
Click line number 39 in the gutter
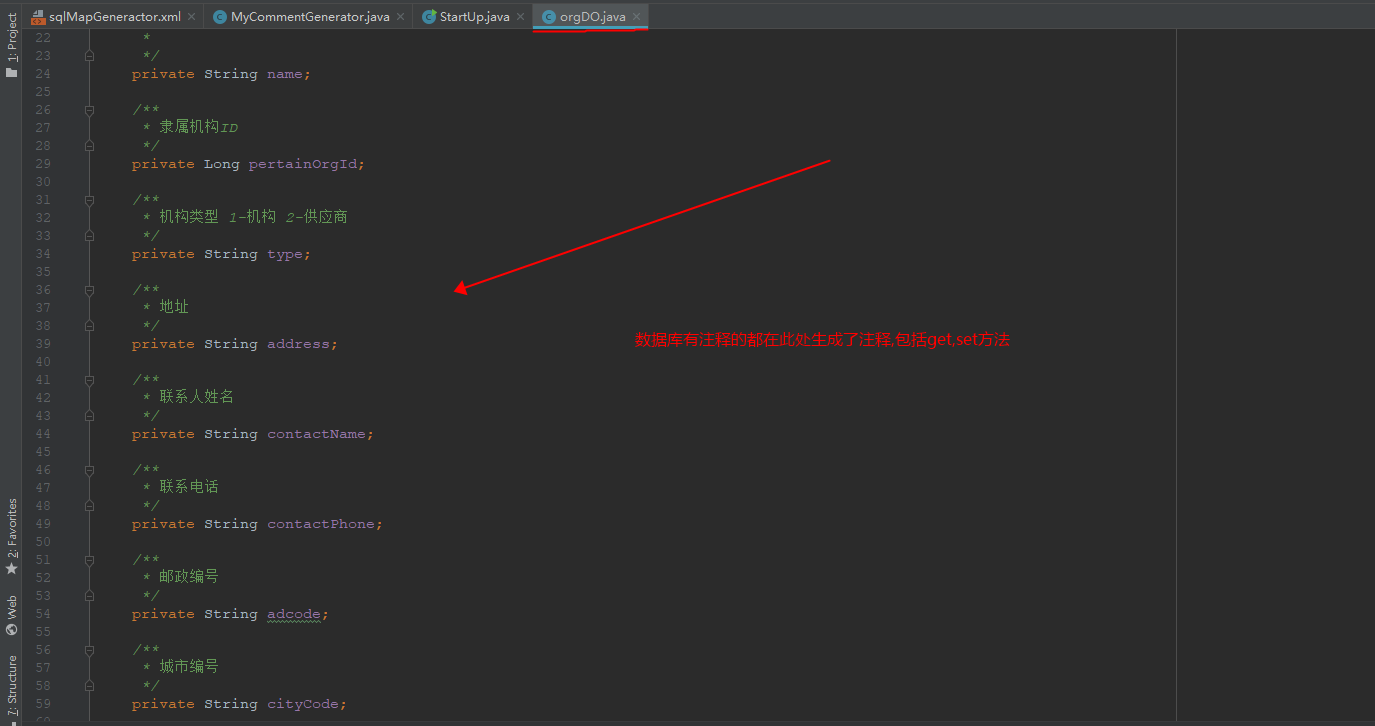(42, 343)
